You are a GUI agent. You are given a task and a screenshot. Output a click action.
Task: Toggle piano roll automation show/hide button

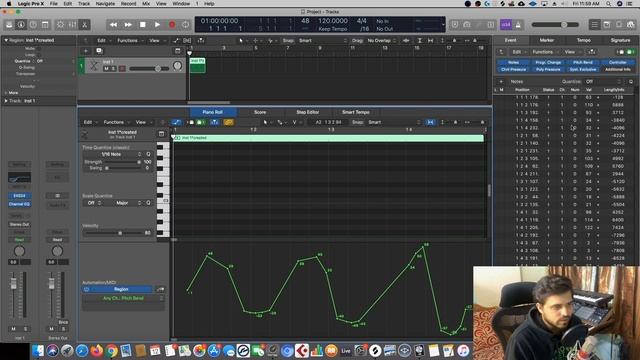click(176, 122)
